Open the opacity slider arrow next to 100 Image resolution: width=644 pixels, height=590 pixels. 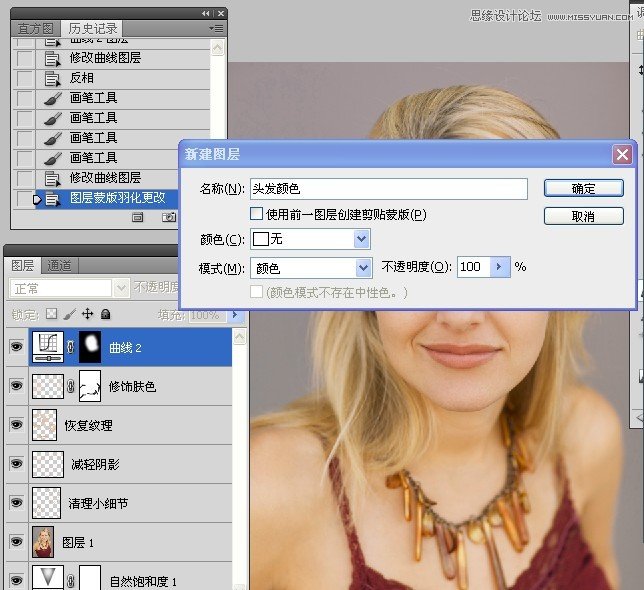(500, 267)
